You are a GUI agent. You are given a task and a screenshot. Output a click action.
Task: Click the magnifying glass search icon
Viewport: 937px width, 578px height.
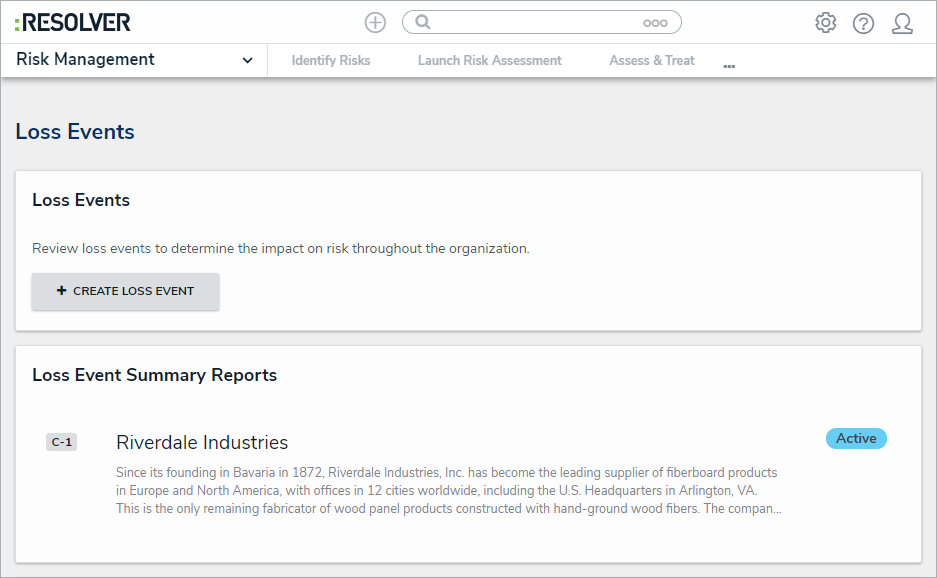pyautogui.click(x=423, y=22)
